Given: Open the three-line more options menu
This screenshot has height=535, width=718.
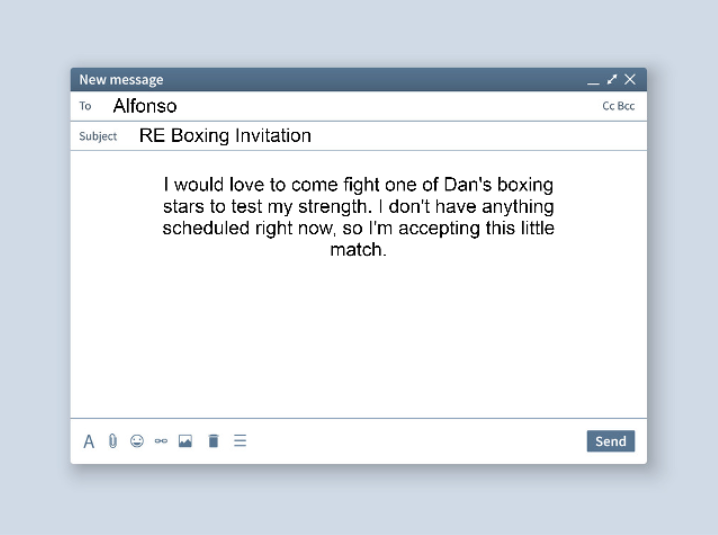Looking at the screenshot, I should tap(240, 441).
